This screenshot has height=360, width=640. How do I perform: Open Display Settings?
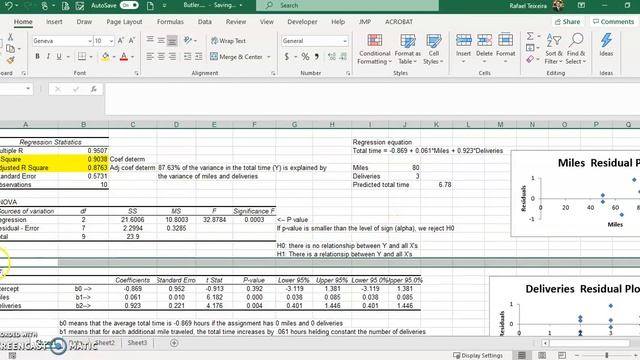[478, 356]
